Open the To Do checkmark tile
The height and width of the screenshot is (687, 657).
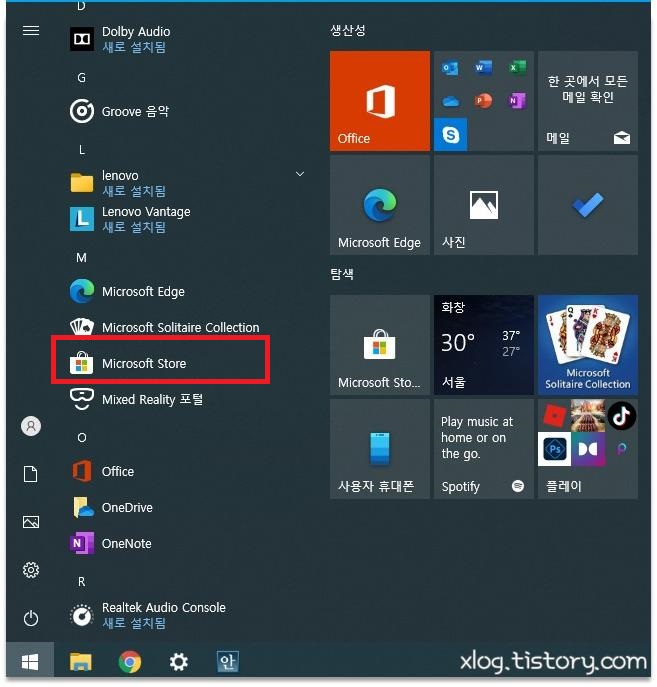pyautogui.click(x=588, y=205)
